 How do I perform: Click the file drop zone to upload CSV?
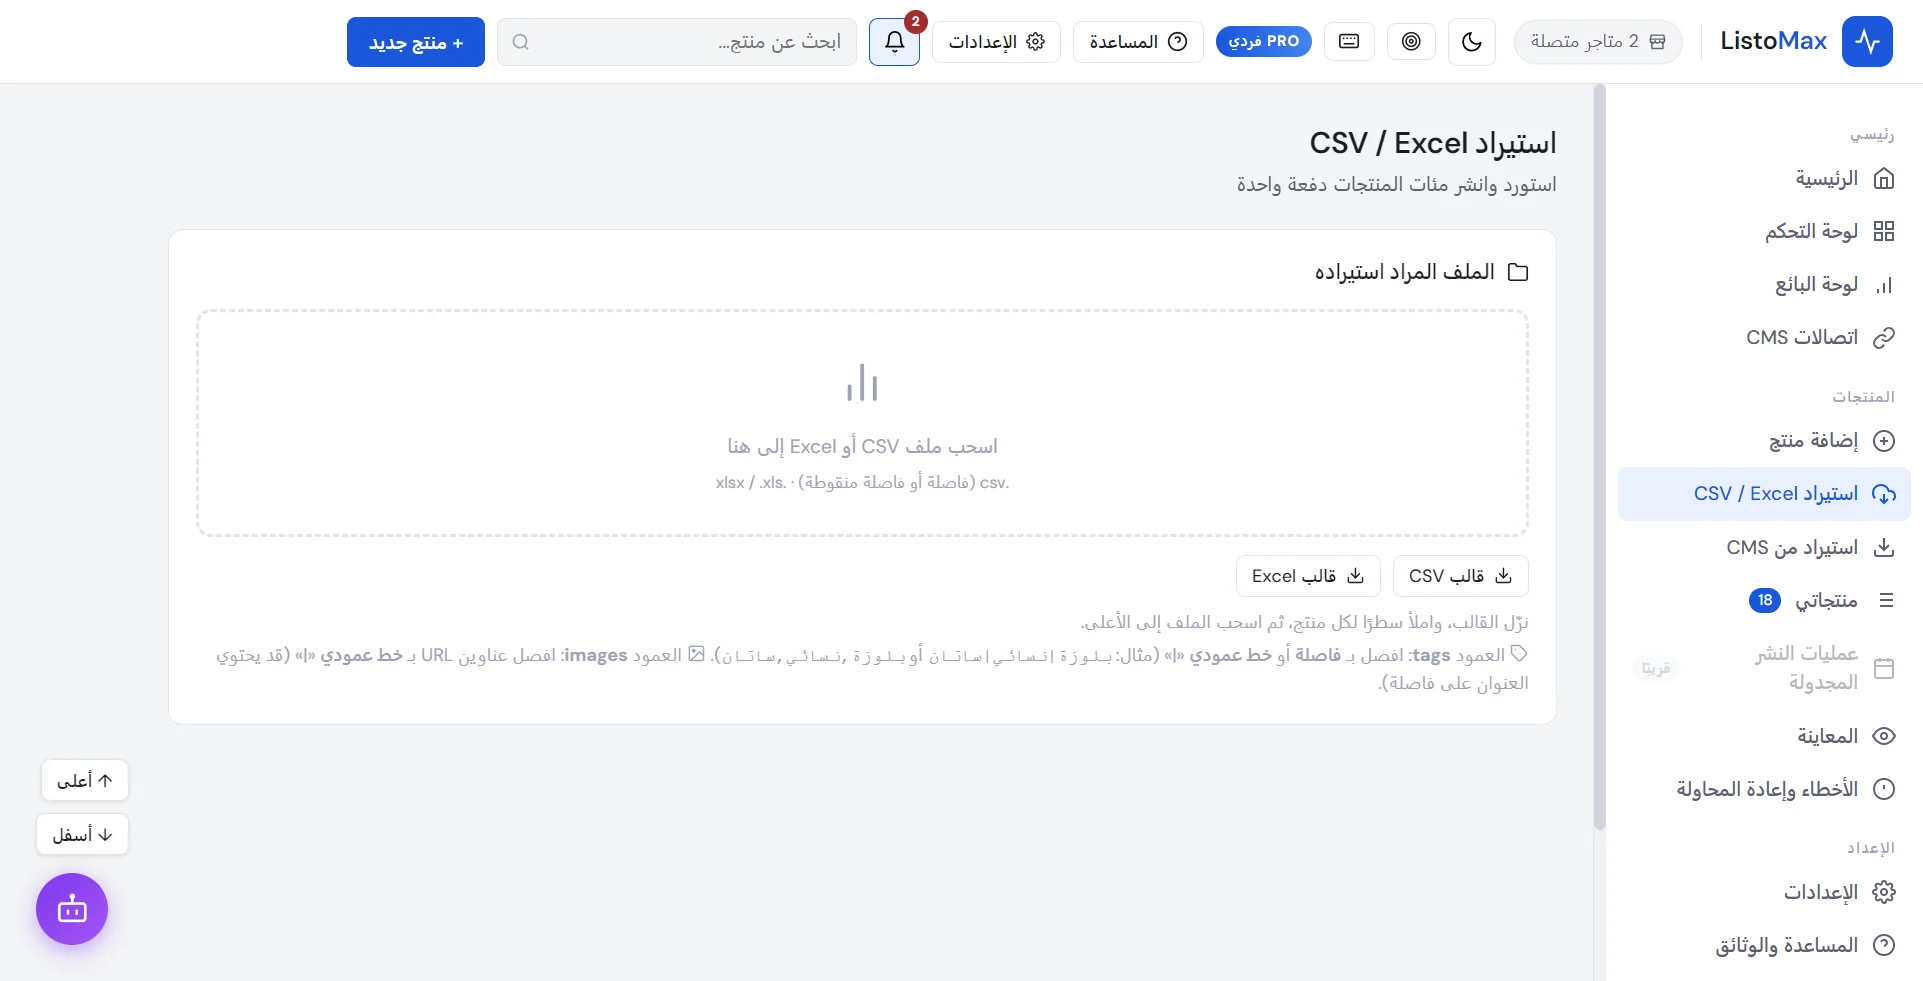tap(862, 423)
